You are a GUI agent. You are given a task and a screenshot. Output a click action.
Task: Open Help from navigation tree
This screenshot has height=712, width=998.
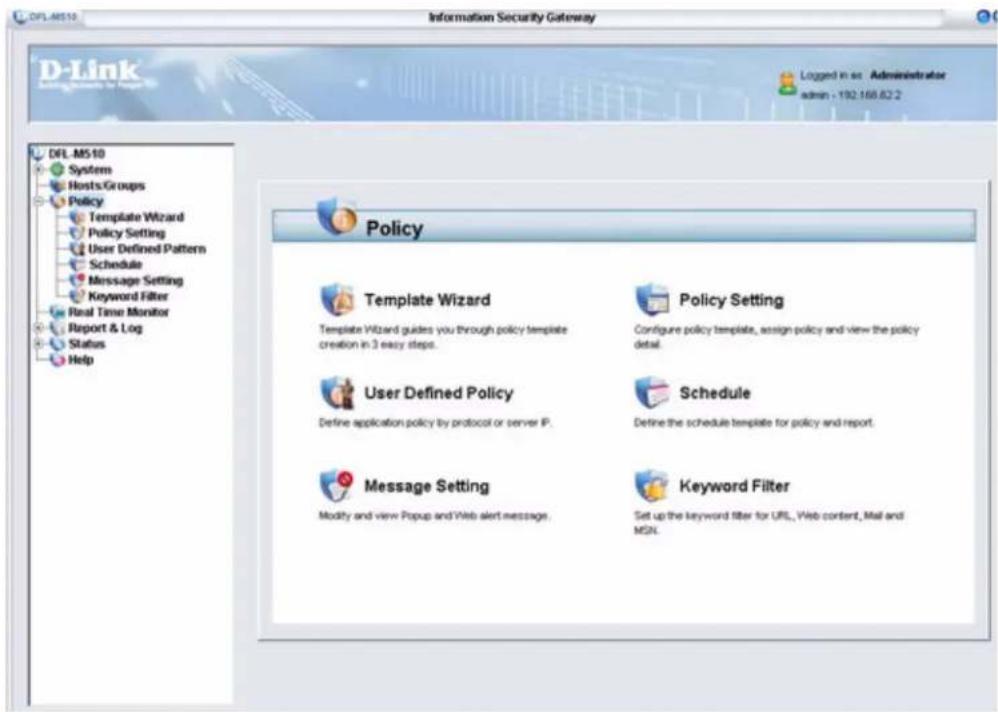pyautogui.click(x=81, y=360)
